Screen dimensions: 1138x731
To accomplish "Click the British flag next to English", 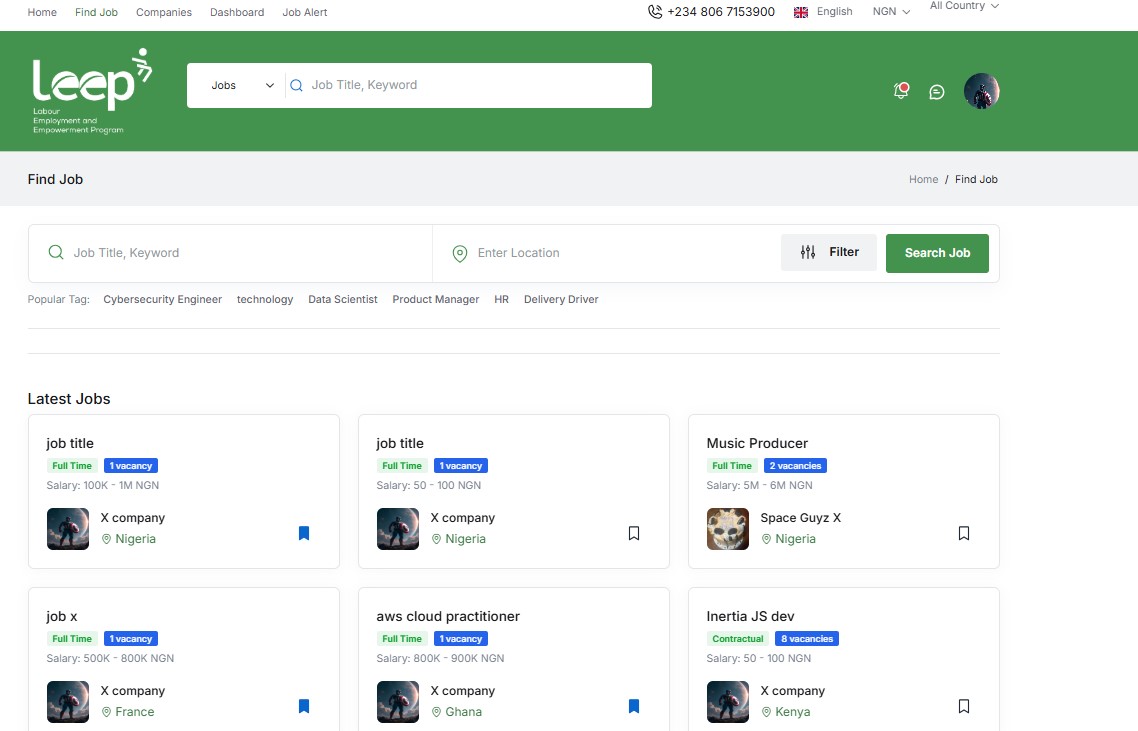I will pyautogui.click(x=799, y=11).
